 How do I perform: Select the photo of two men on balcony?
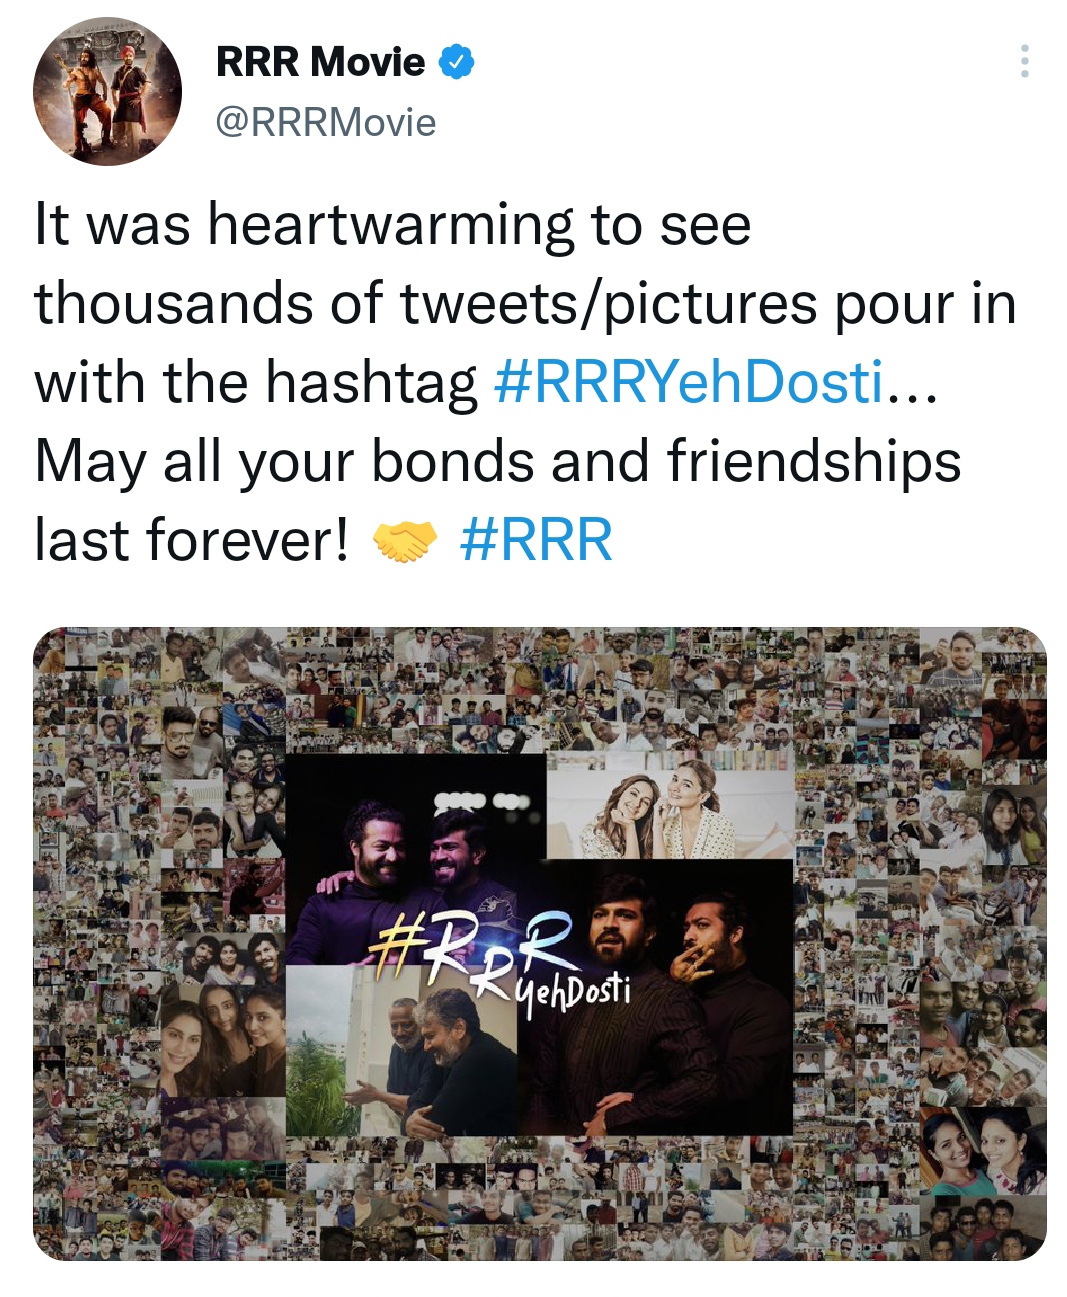pos(400,1050)
